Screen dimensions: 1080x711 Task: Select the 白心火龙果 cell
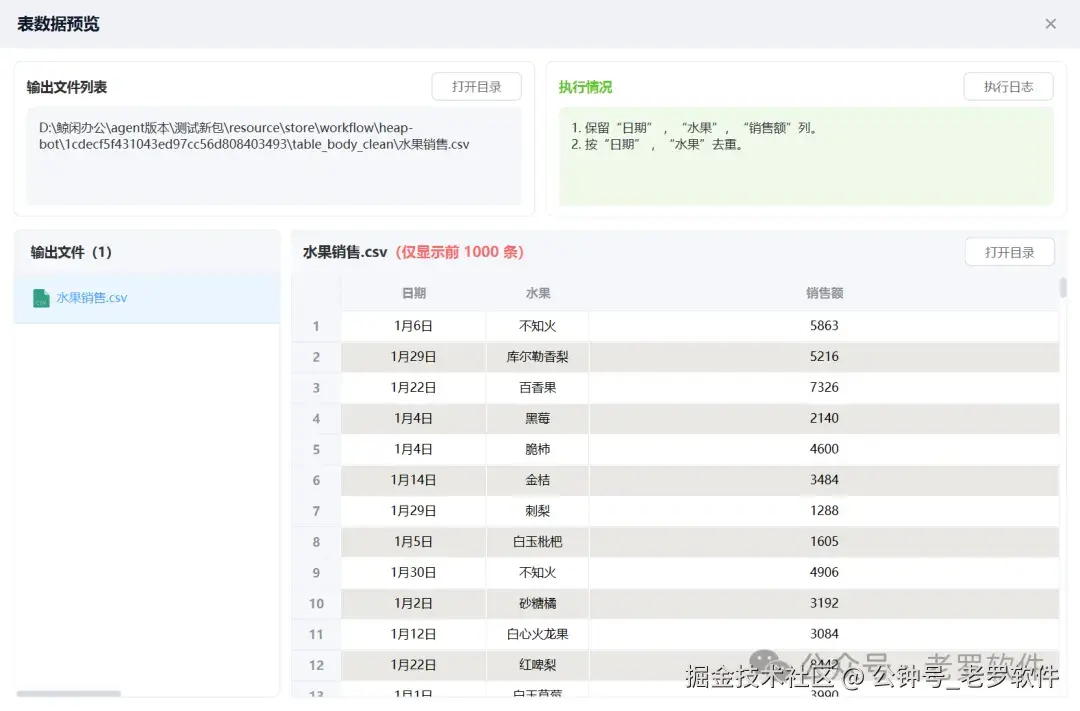point(537,635)
